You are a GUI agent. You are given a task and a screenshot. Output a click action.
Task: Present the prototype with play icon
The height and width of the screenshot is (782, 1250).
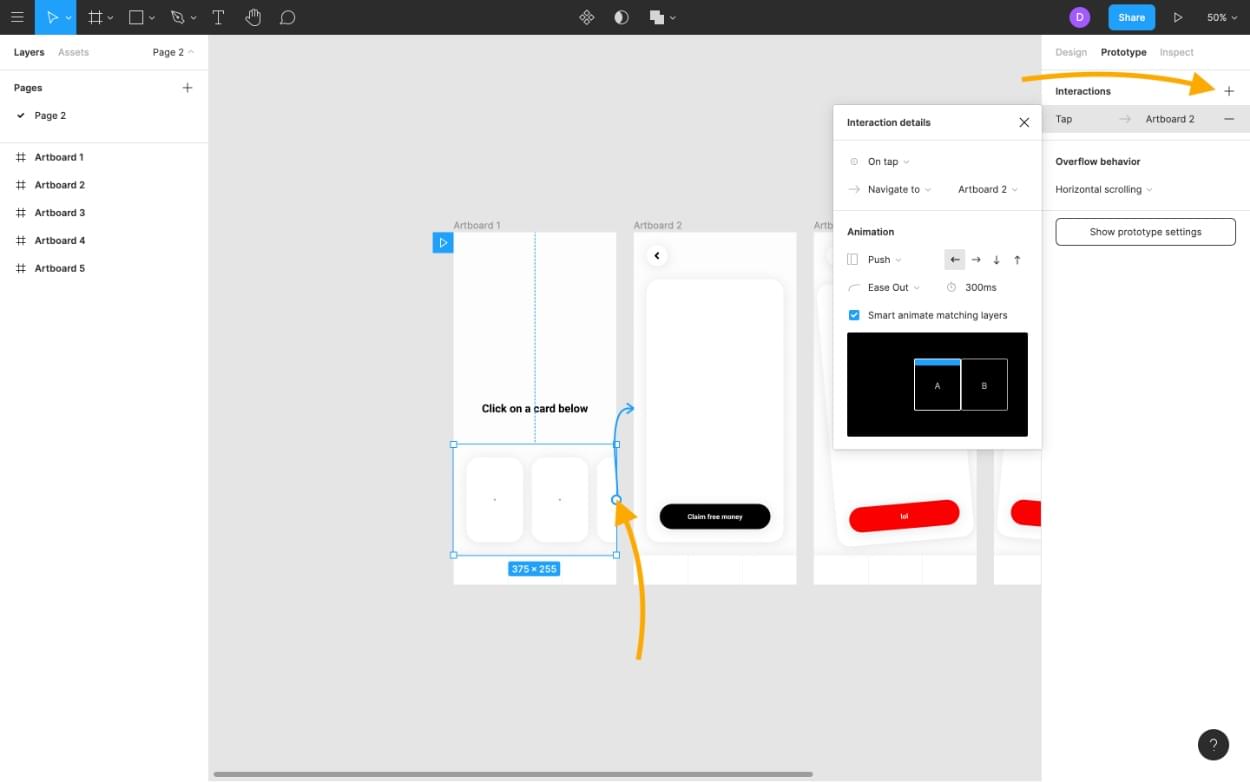pos(1178,17)
